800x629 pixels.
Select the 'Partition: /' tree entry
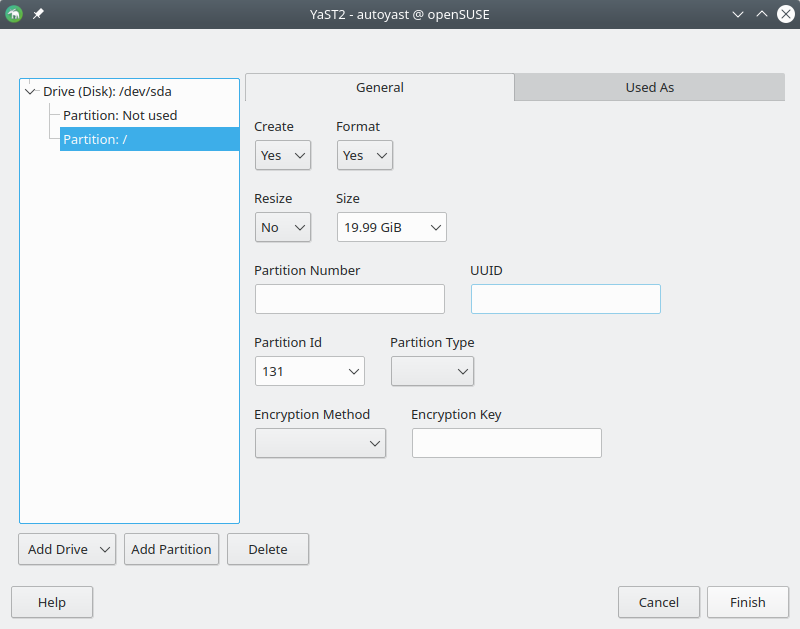point(95,139)
